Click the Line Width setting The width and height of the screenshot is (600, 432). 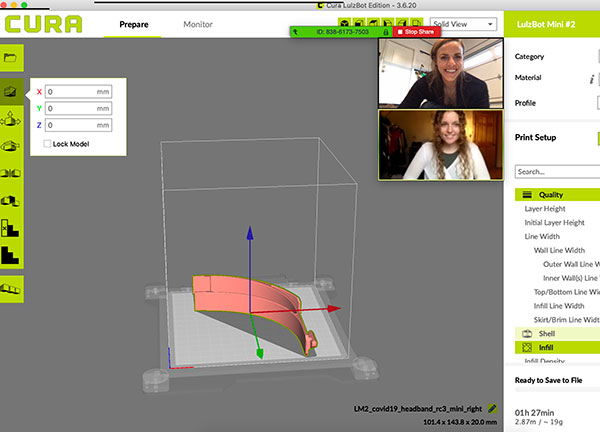coord(542,236)
